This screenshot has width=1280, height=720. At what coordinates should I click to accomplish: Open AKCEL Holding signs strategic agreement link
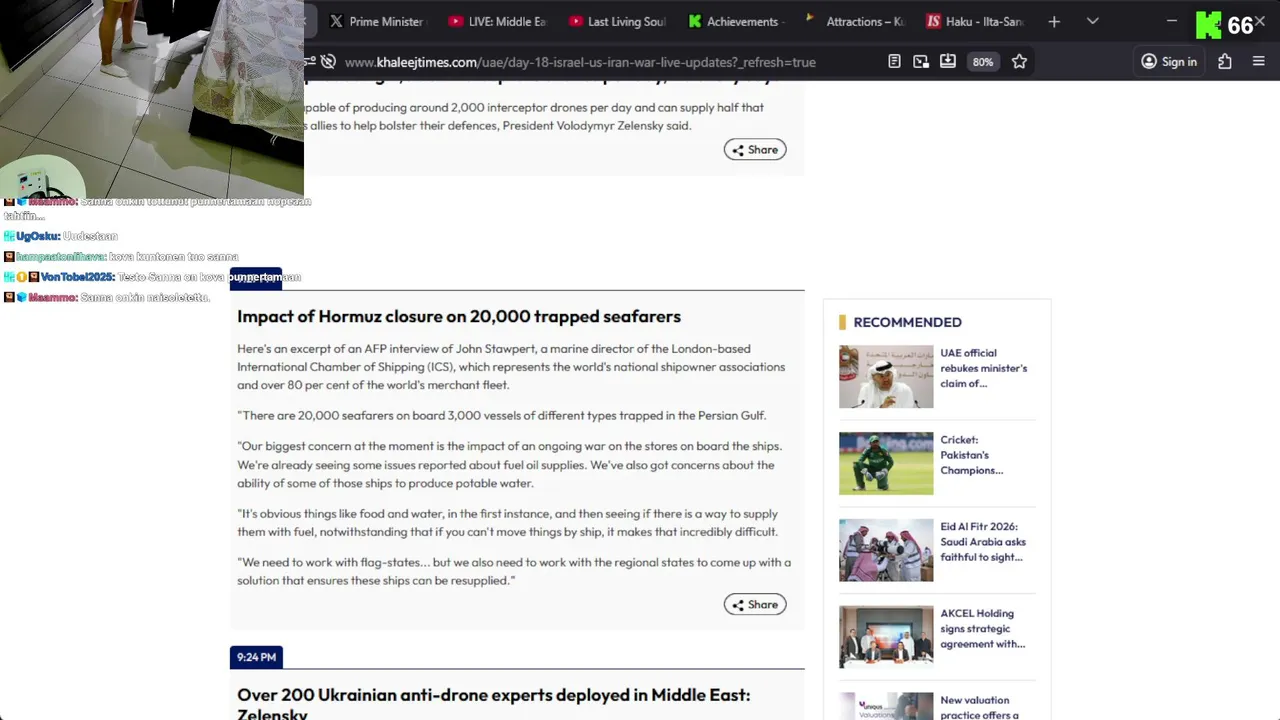982,629
